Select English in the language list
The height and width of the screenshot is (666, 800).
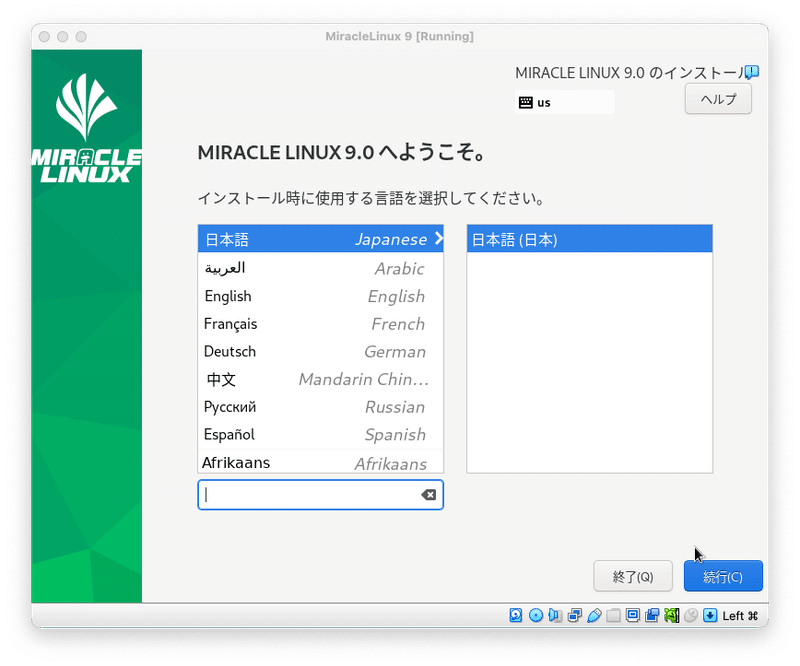320,296
